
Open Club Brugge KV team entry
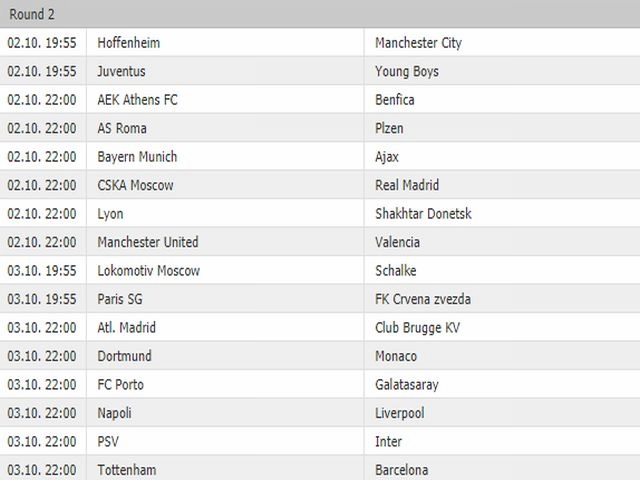[x=418, y=328]
